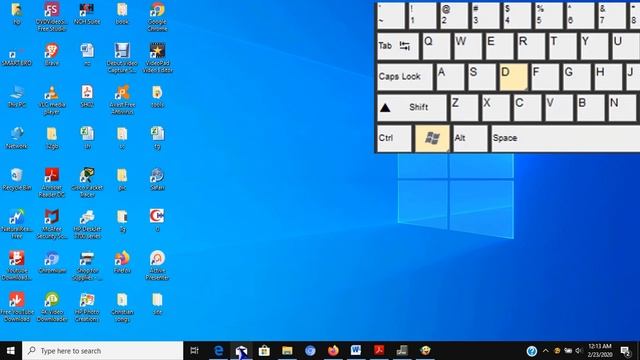The width and height of the screenshot is (640, 360).
Task: Click the highlighted D key on keyboard
Action: click(513, 77)
